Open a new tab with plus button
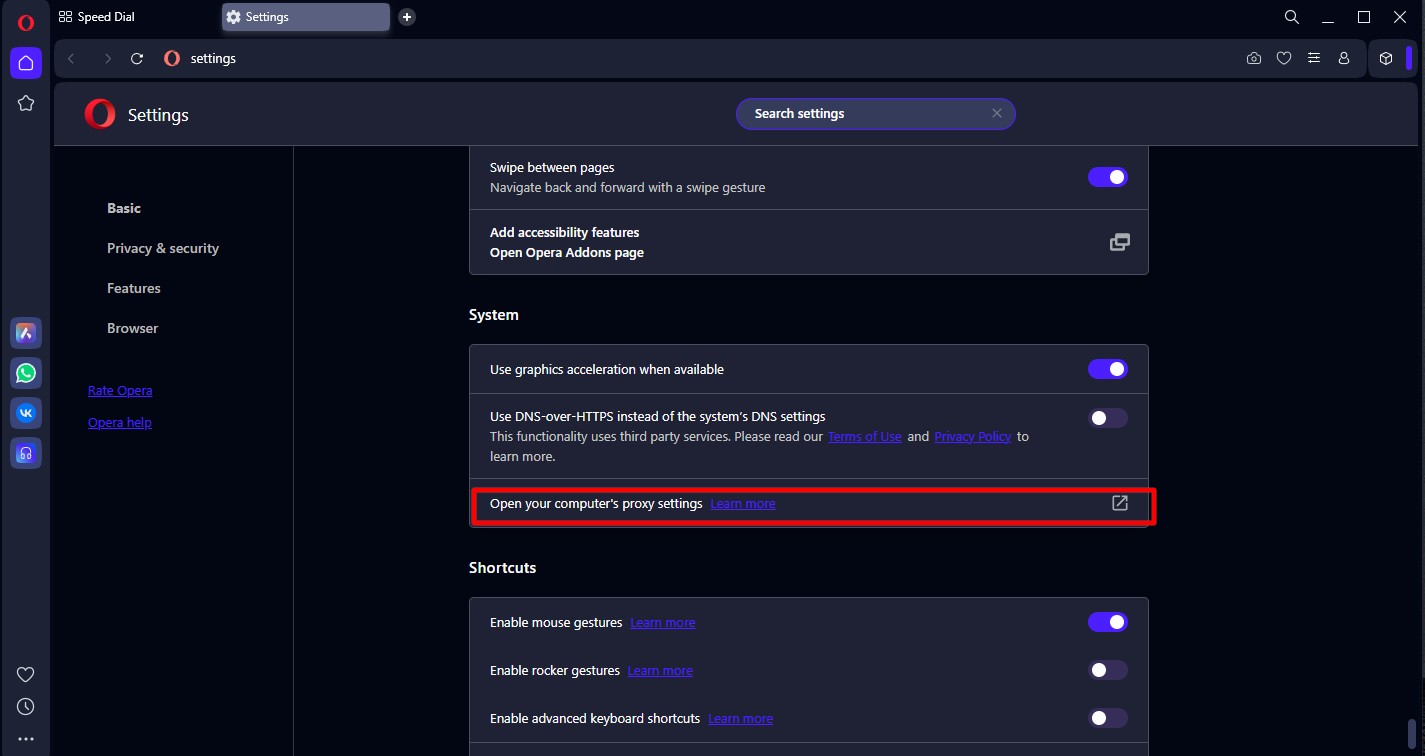Viewport: 1425px width, 756px height. [x=406, y=17]
